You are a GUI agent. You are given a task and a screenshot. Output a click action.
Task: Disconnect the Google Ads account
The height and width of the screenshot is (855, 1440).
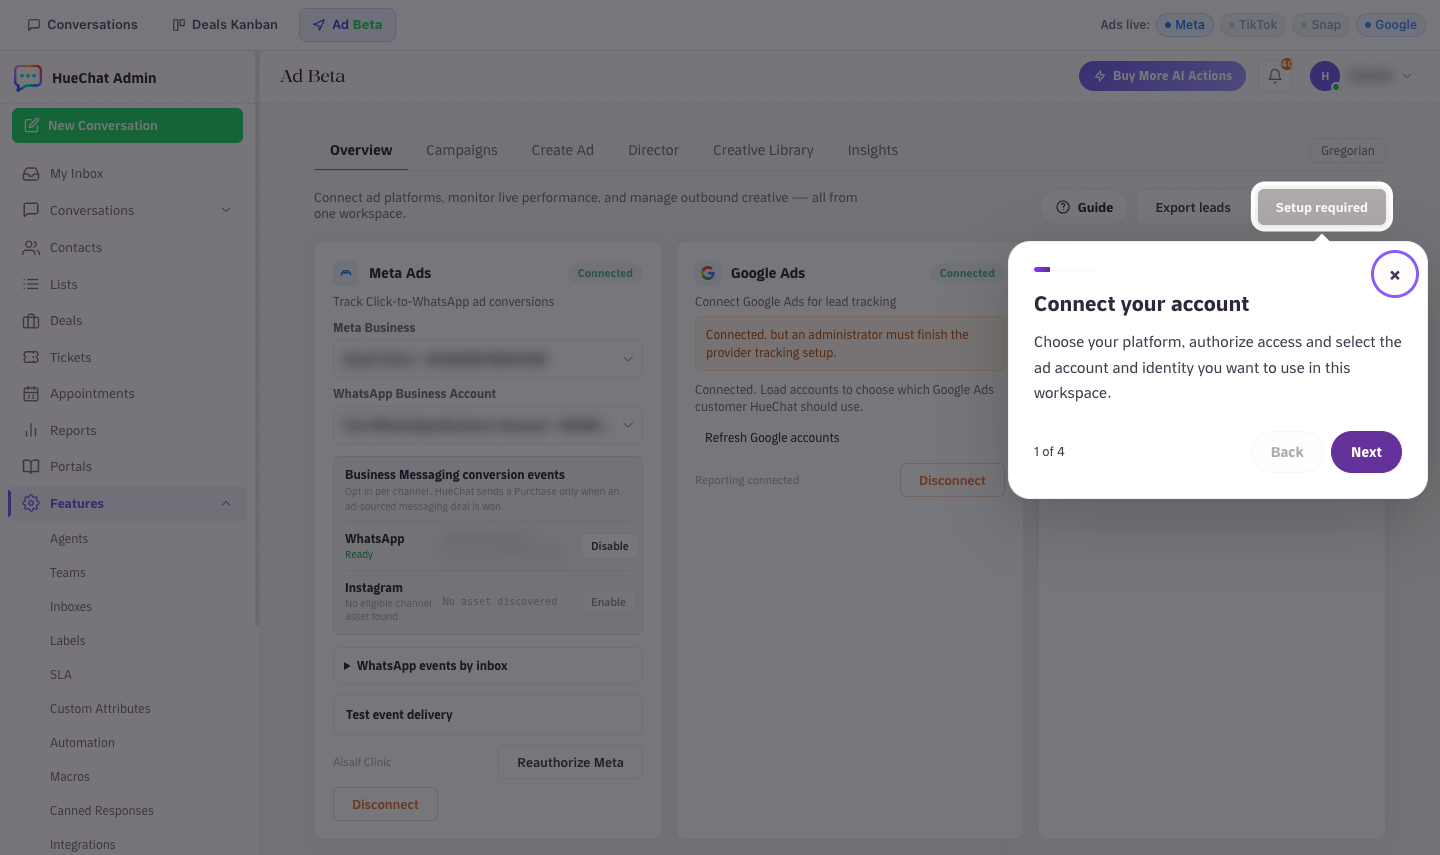coord(952,481)
